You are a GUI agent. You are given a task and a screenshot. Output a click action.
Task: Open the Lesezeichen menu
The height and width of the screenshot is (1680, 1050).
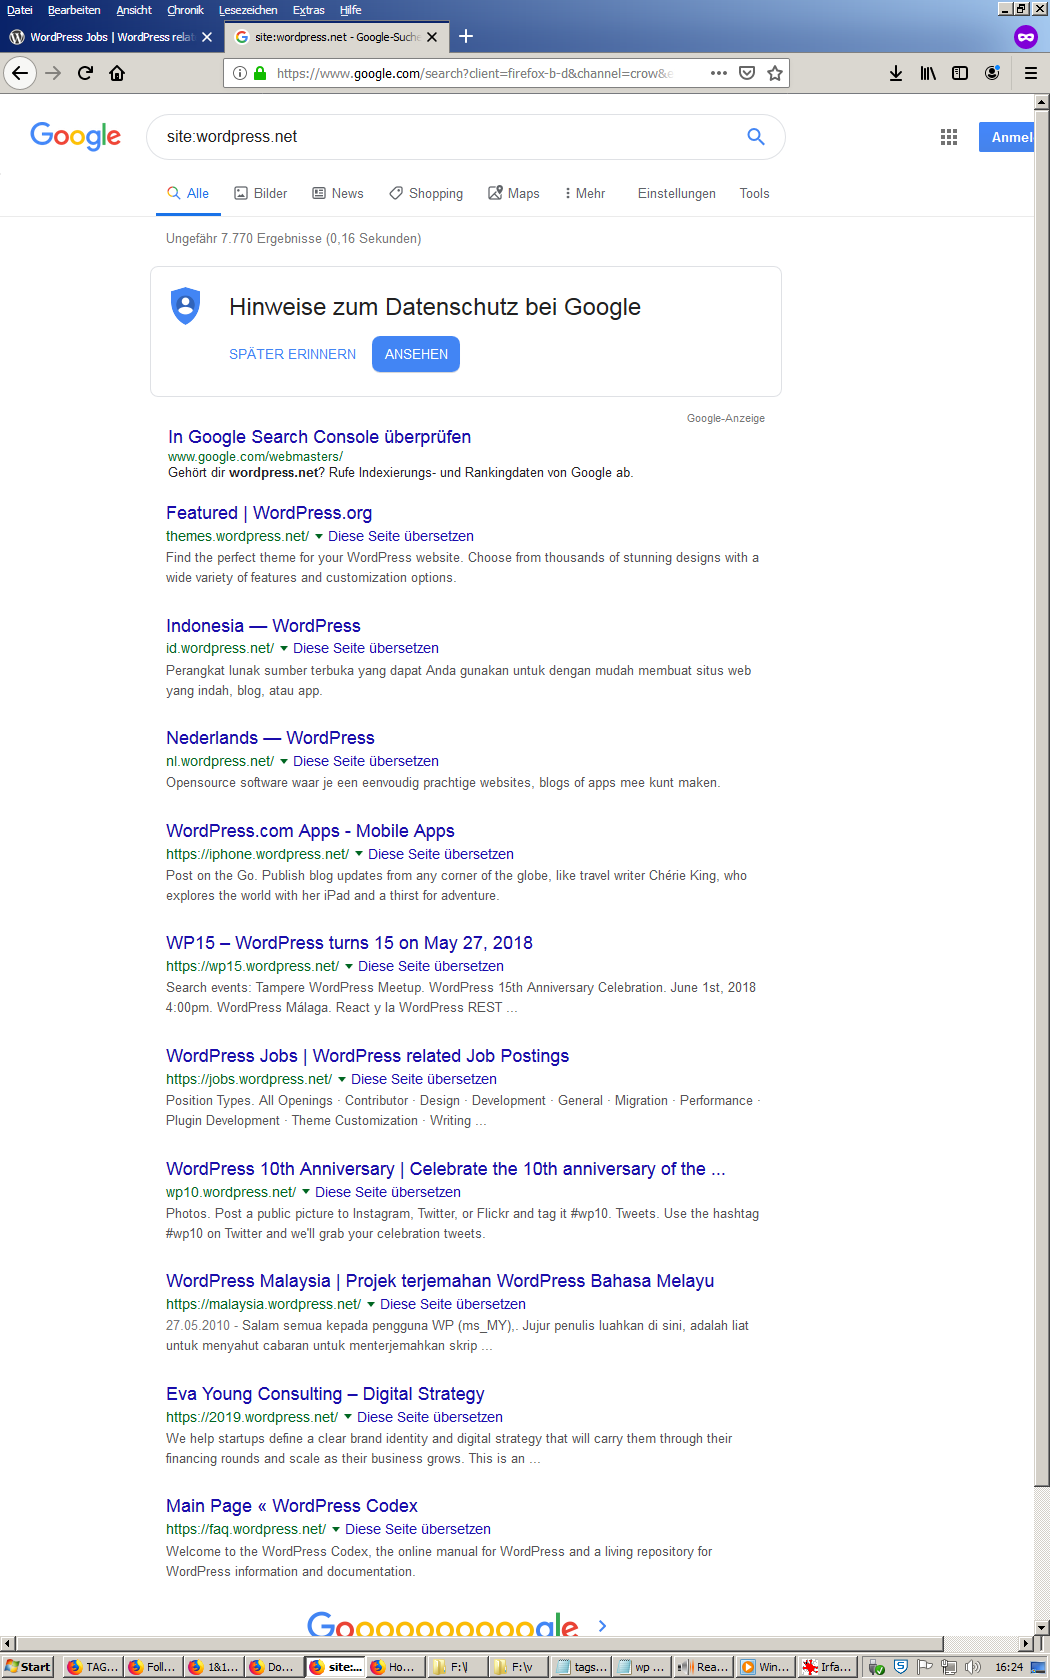coord(248,10)
